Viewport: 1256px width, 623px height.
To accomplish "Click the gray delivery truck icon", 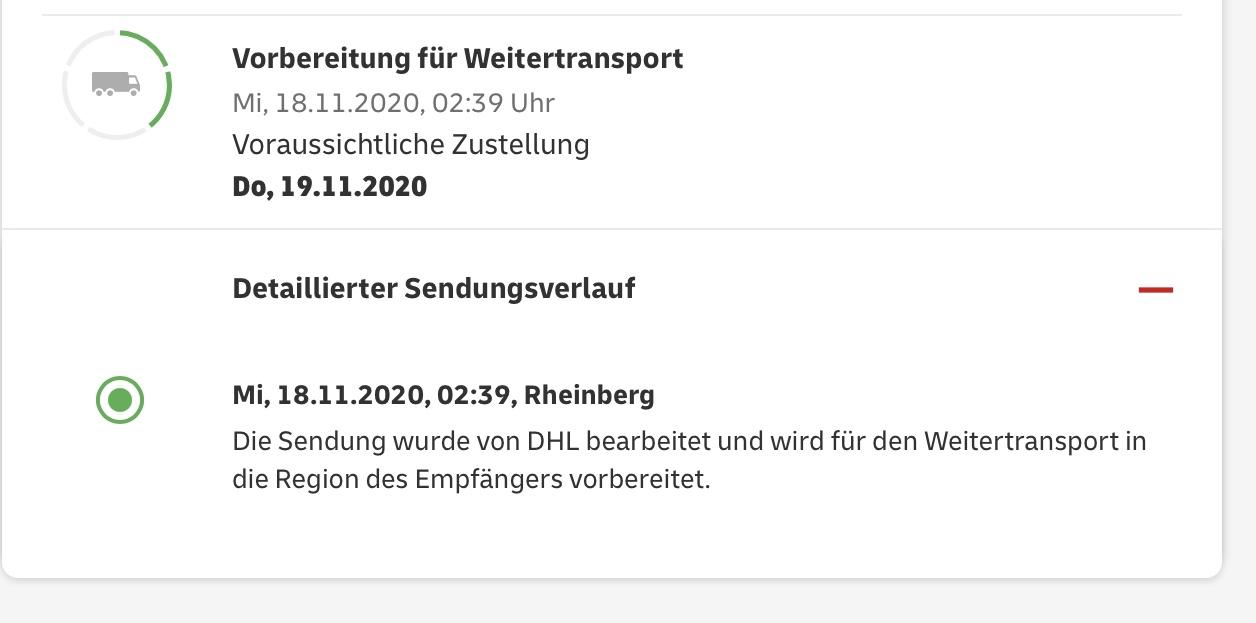I will tap(116, 84).
